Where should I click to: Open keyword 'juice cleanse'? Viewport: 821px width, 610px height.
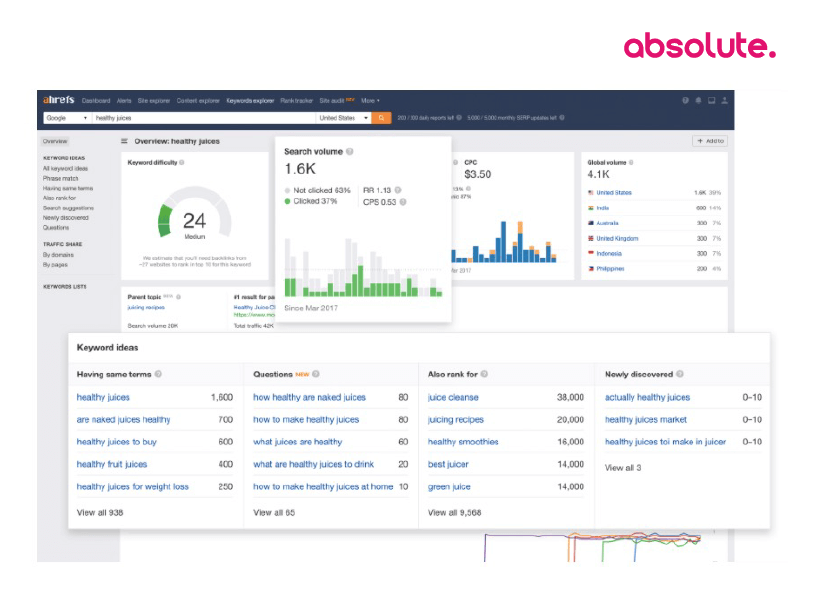pos(453,397)
